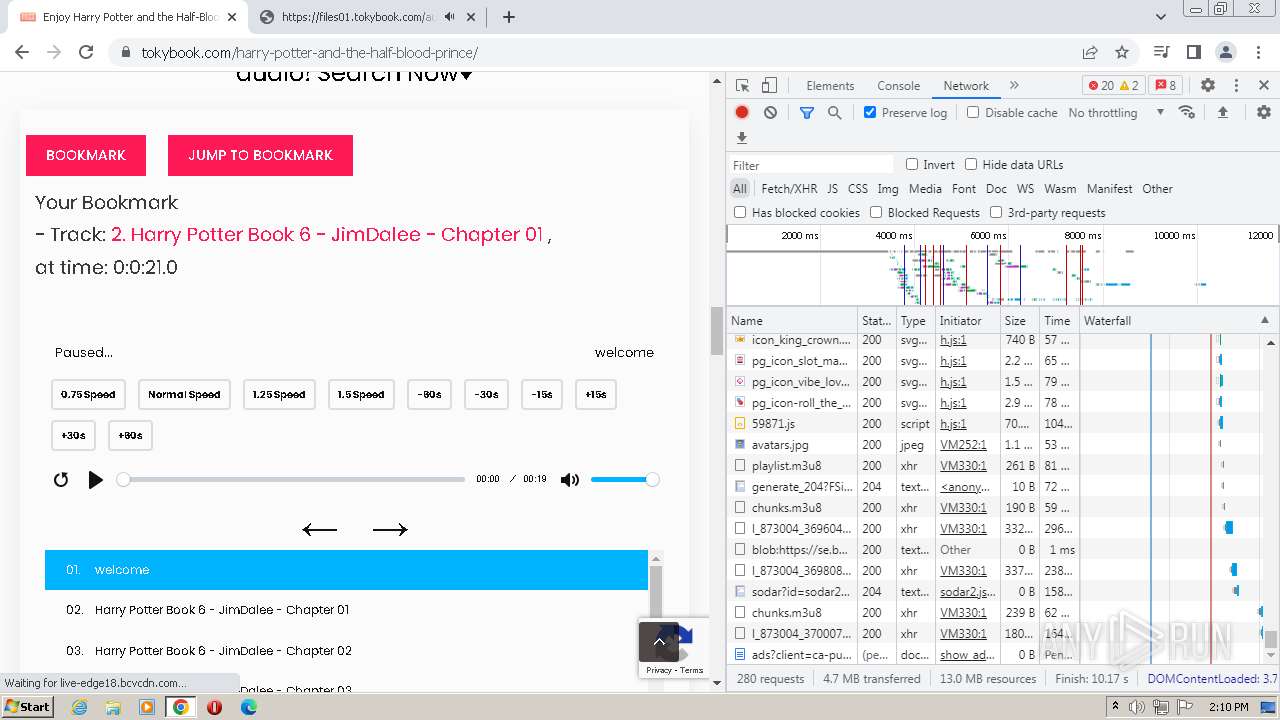Open network conditions wifi icon

[x=1187, y=113]
